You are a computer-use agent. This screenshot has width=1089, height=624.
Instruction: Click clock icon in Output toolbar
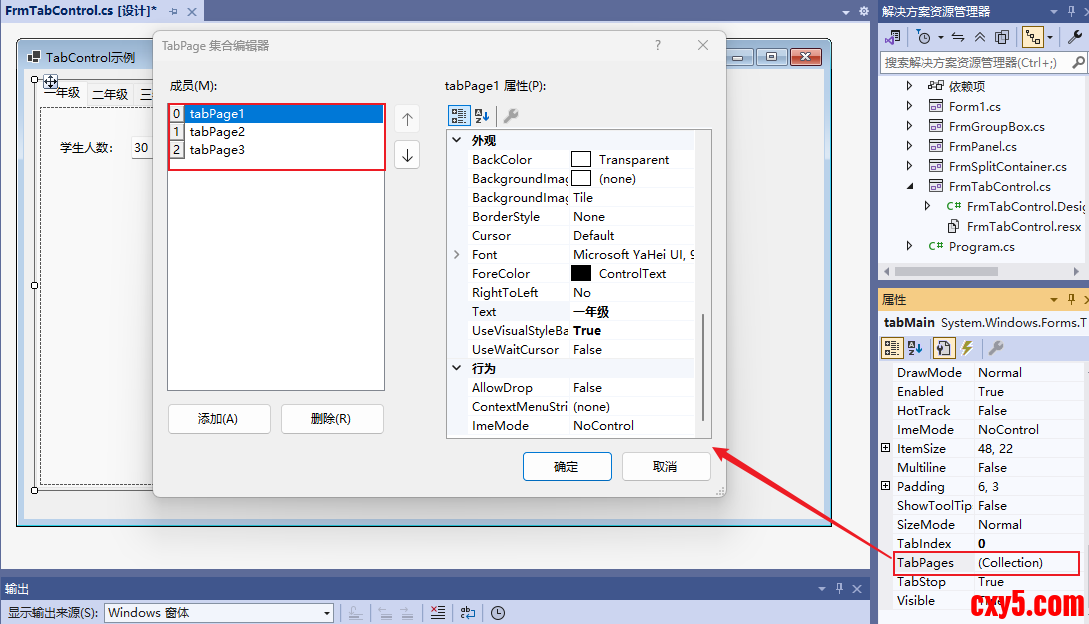[498, 613]
